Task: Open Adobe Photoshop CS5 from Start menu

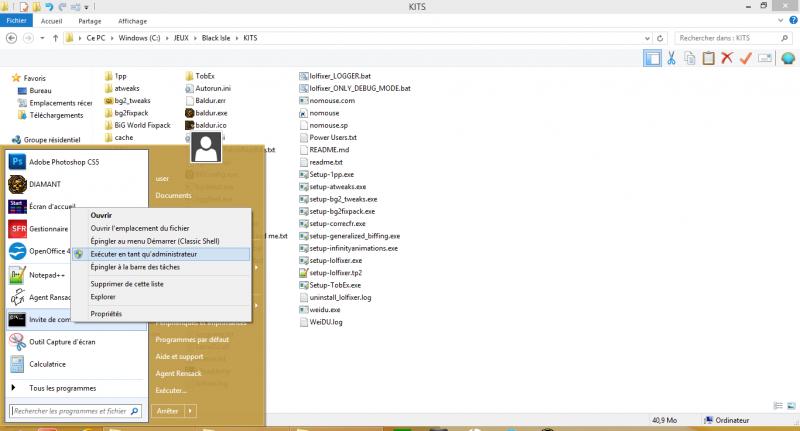Action: (77, 162)
